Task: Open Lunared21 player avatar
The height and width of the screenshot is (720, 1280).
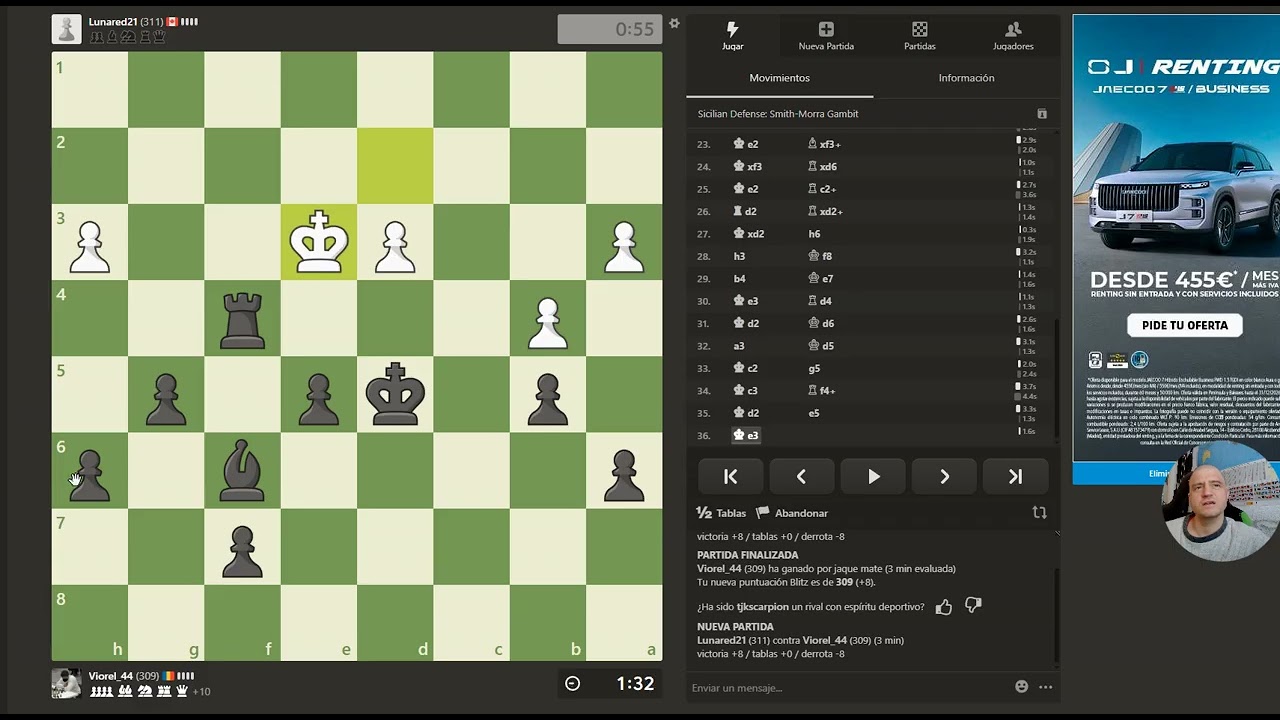Action: [66, 29]
